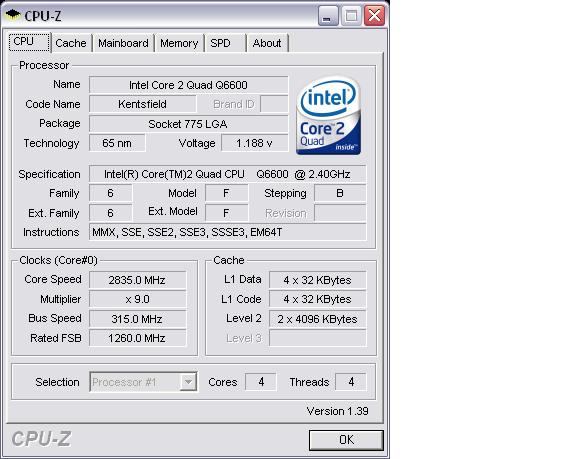Click the Bus Speed value 315.0 MHz
Viewport: 576px width, 459px height.
pyautogui.click(x=137, y=319)
